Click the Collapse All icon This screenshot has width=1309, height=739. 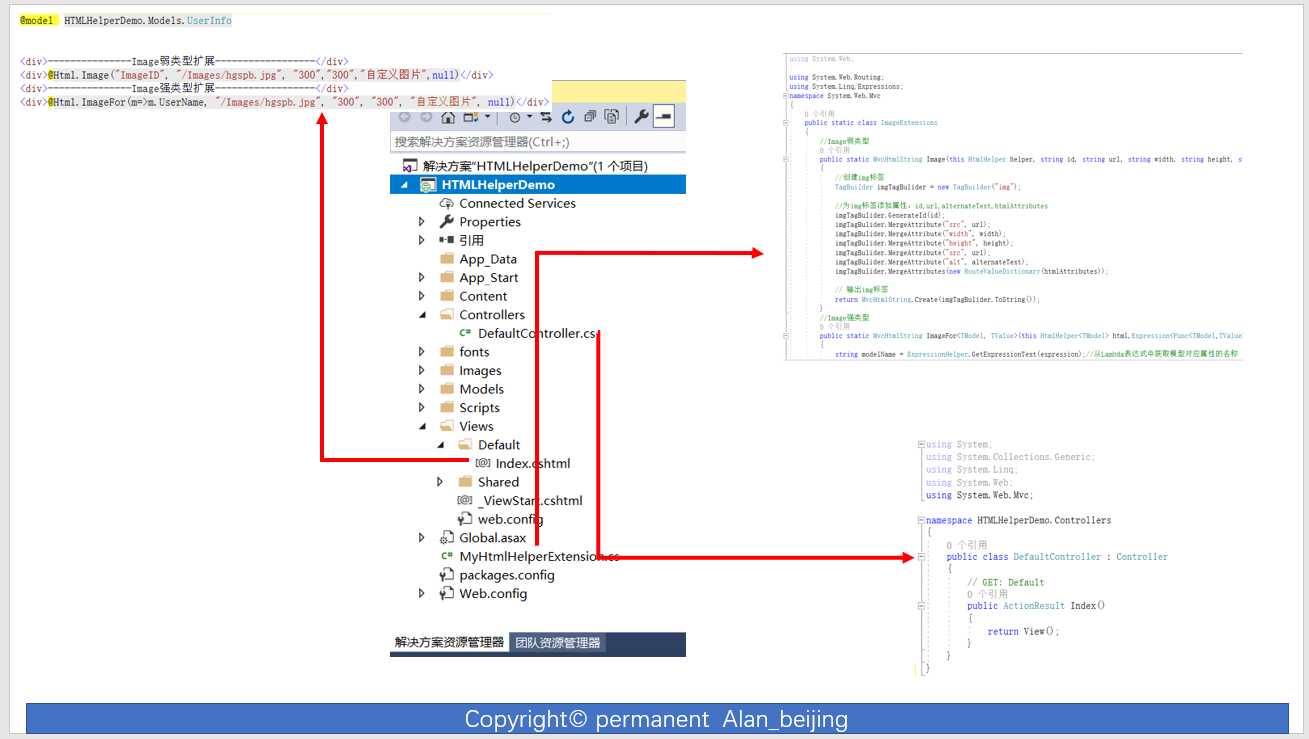coord(590,117)
